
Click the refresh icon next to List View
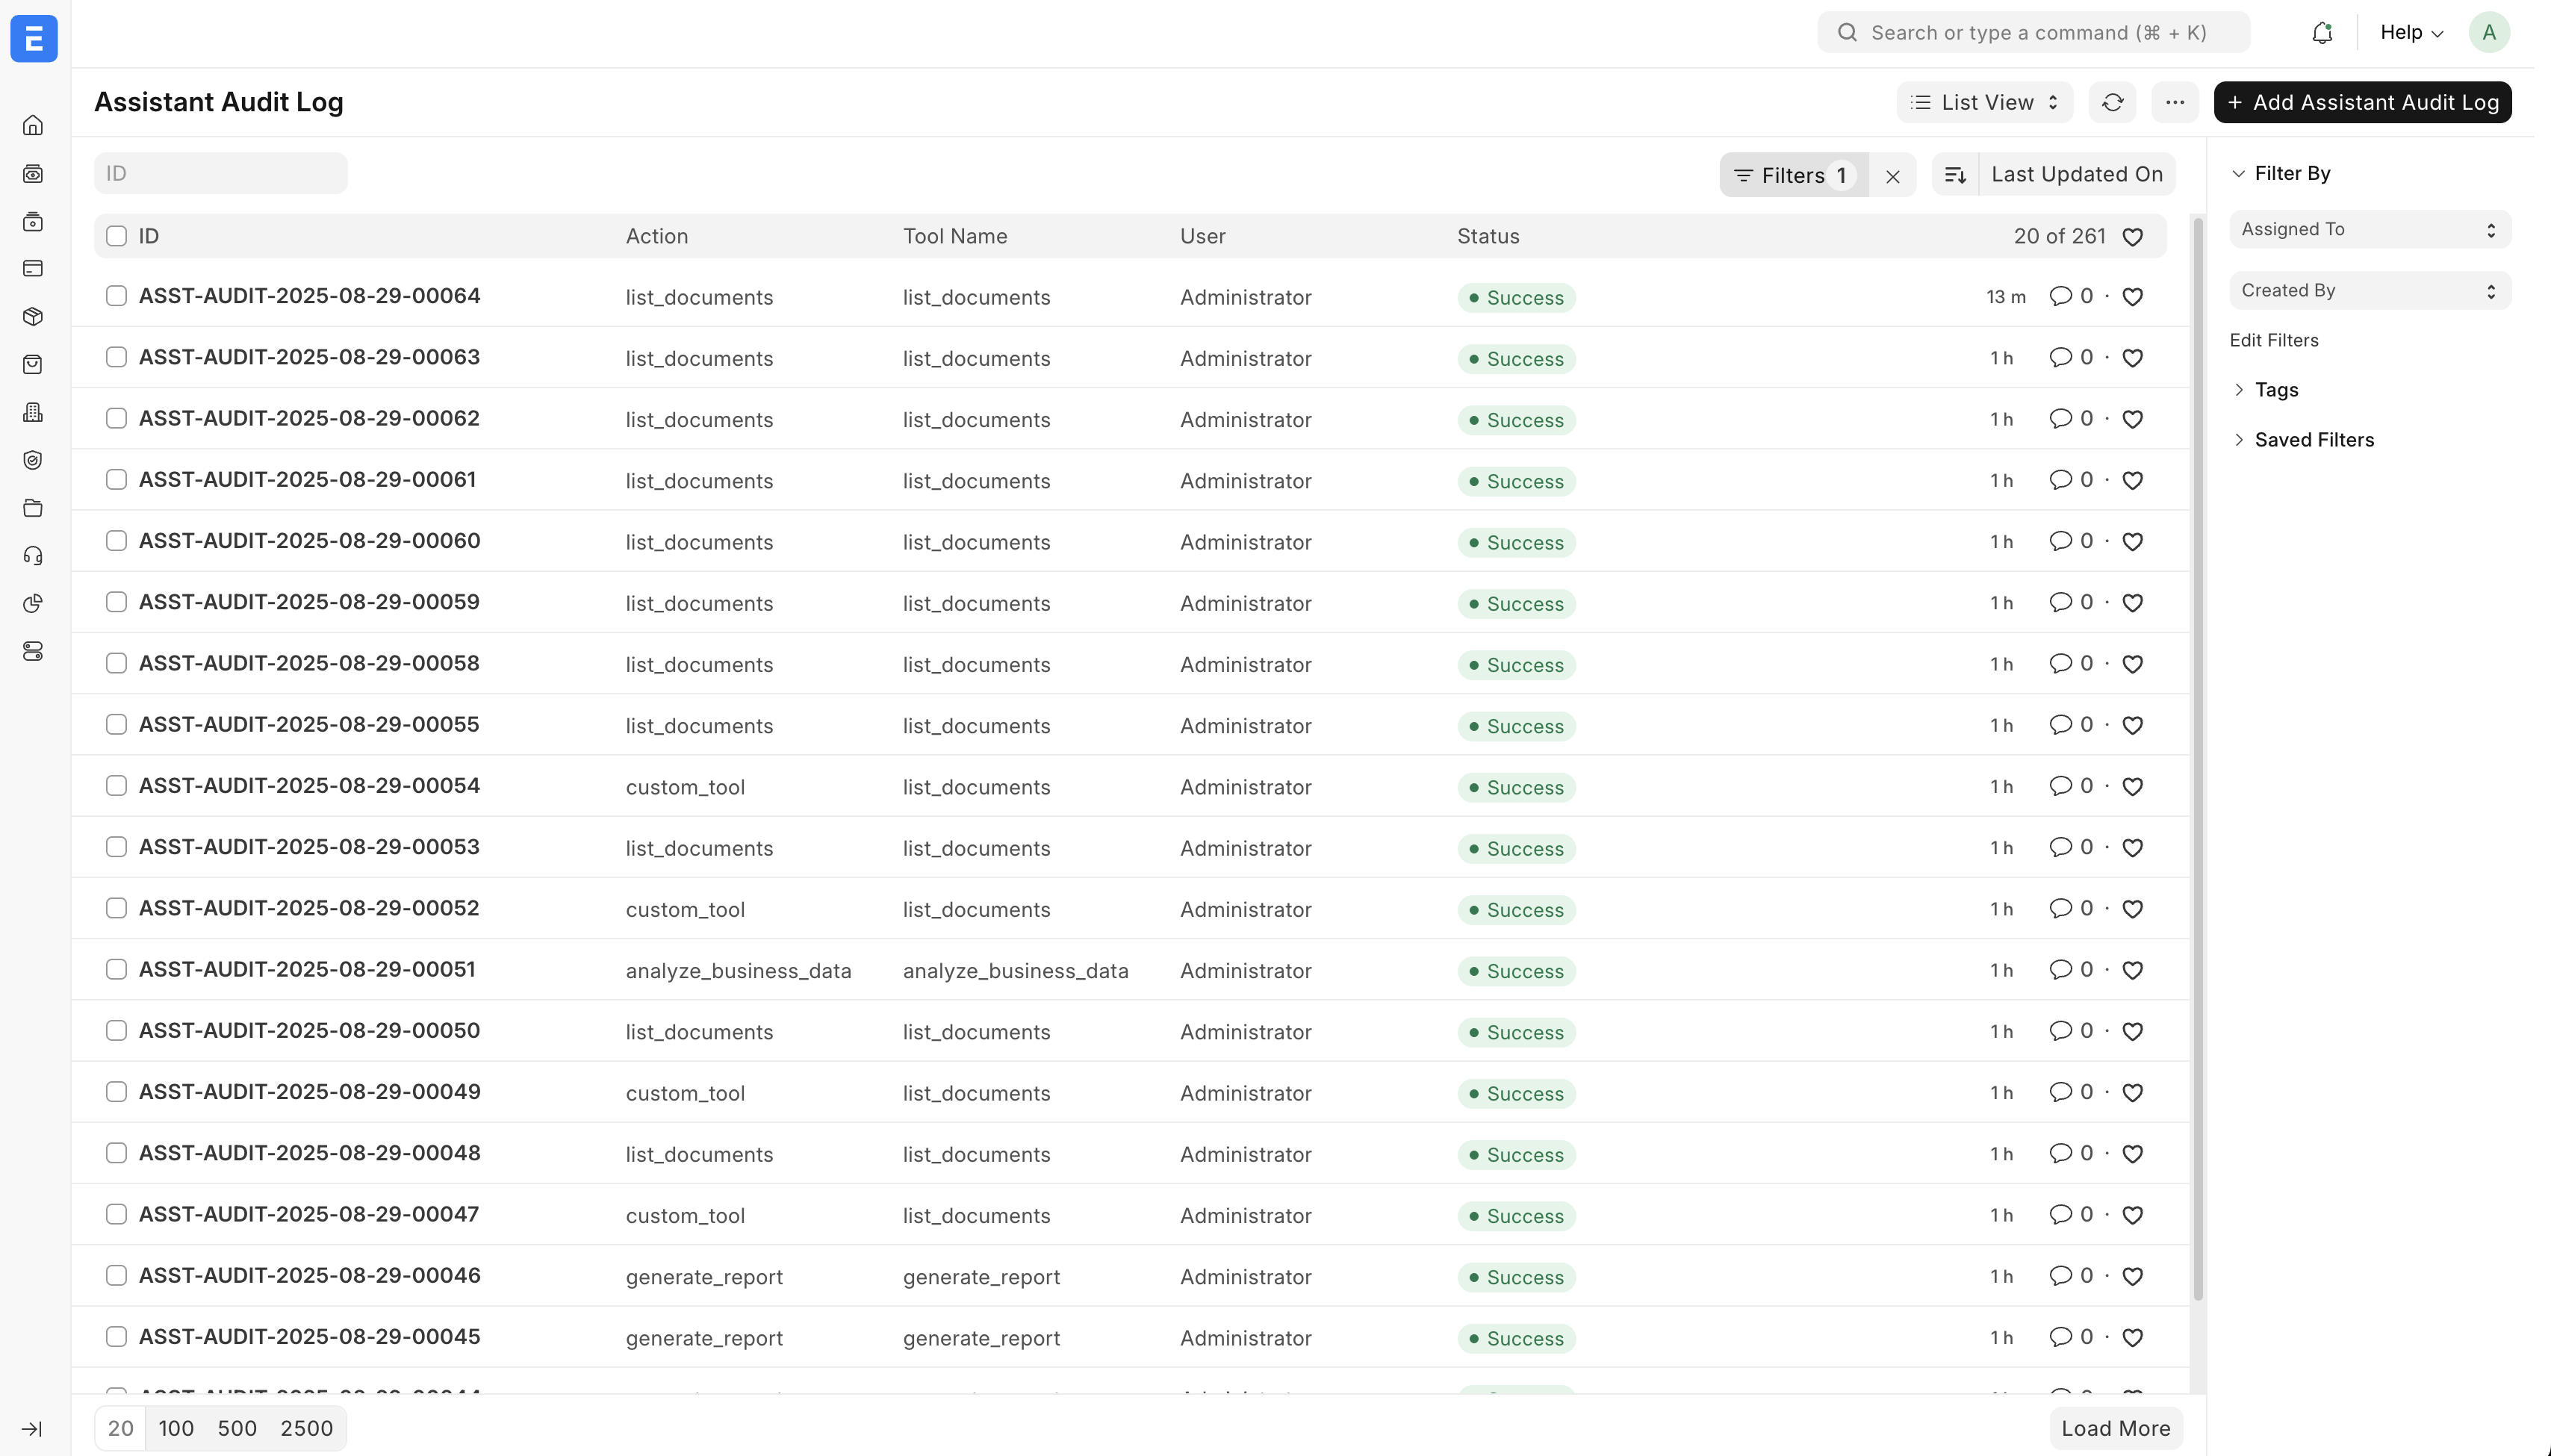click(x=2112, y=102)
